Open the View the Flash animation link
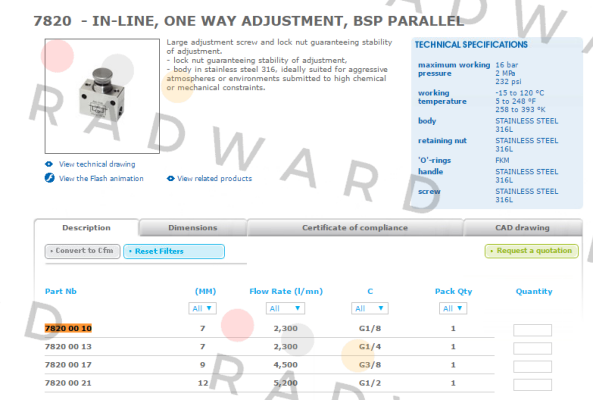This screenshot has width=593, height=400. click(x=101, y=178)
